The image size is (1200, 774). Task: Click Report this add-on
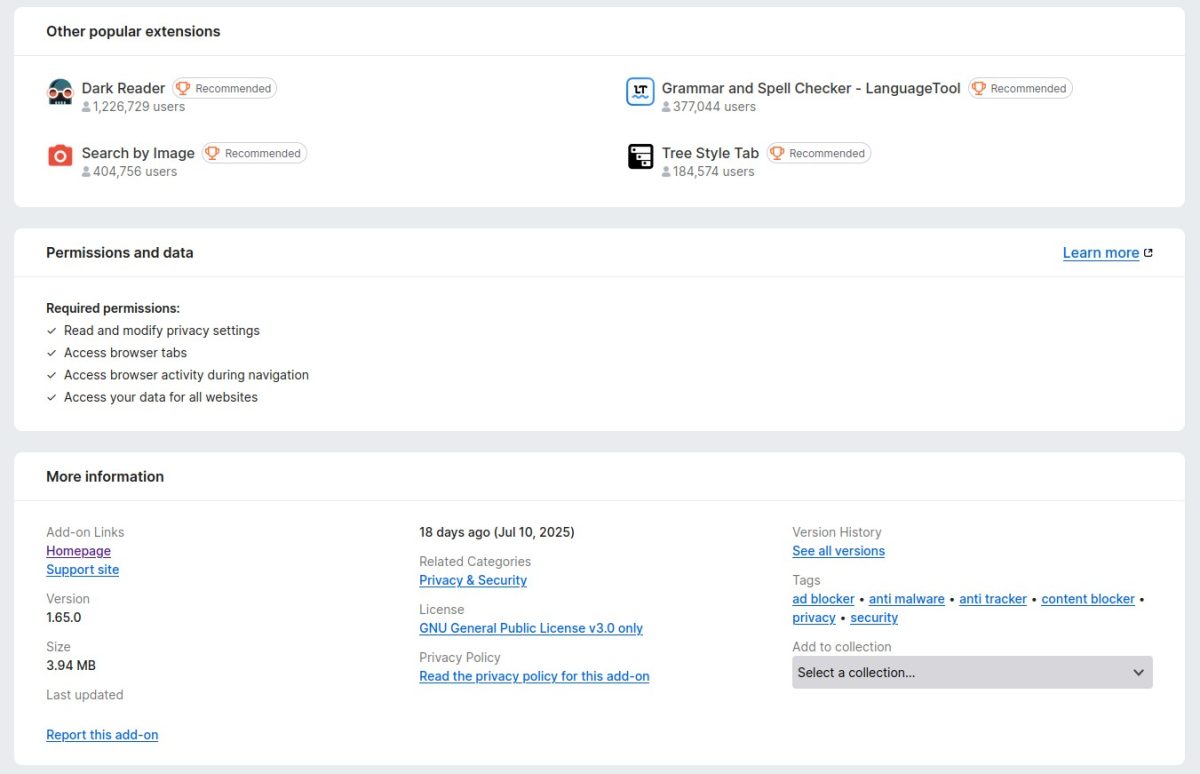pos(102,734)
